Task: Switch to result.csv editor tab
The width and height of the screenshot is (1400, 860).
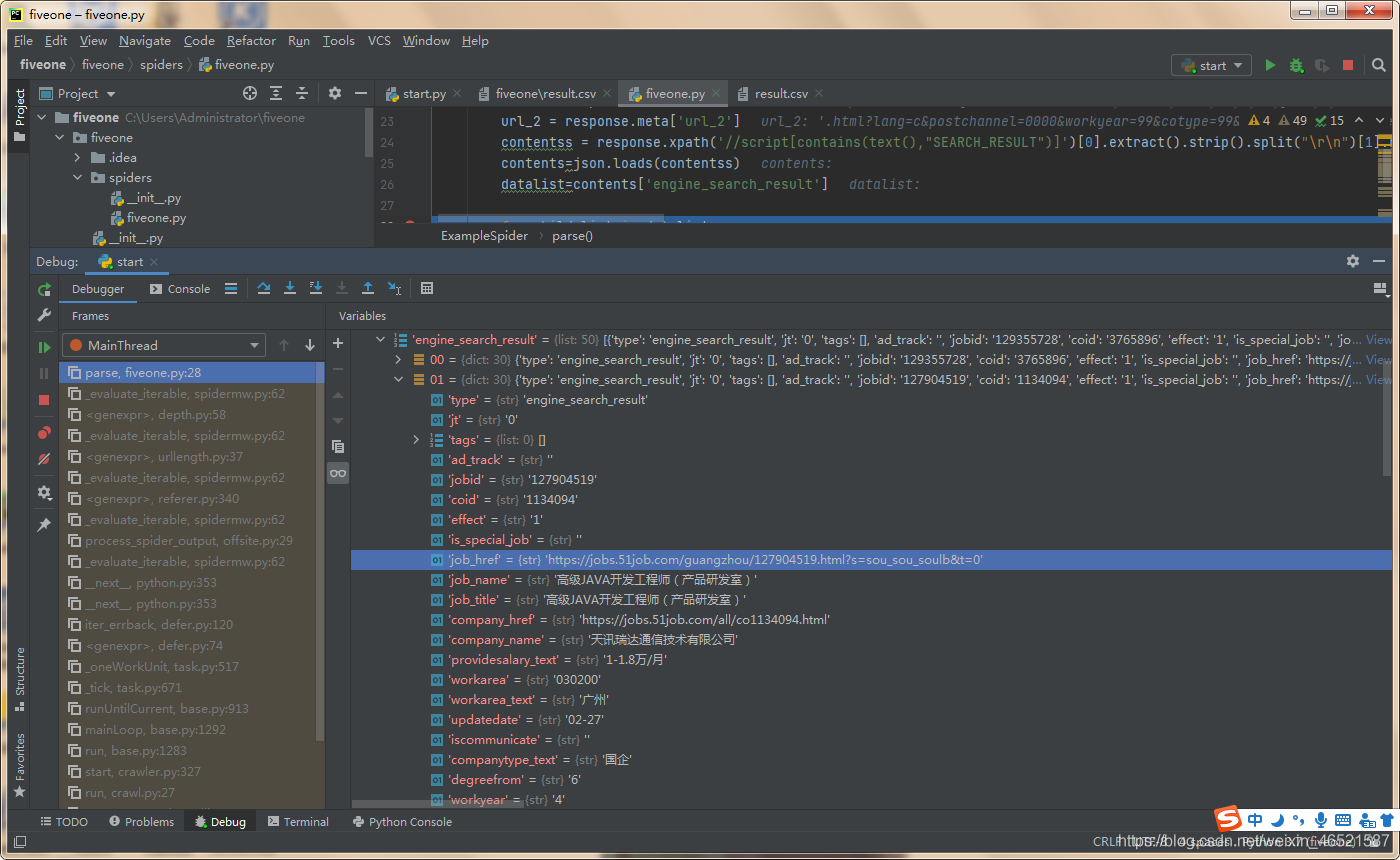Action: (781, 93)
